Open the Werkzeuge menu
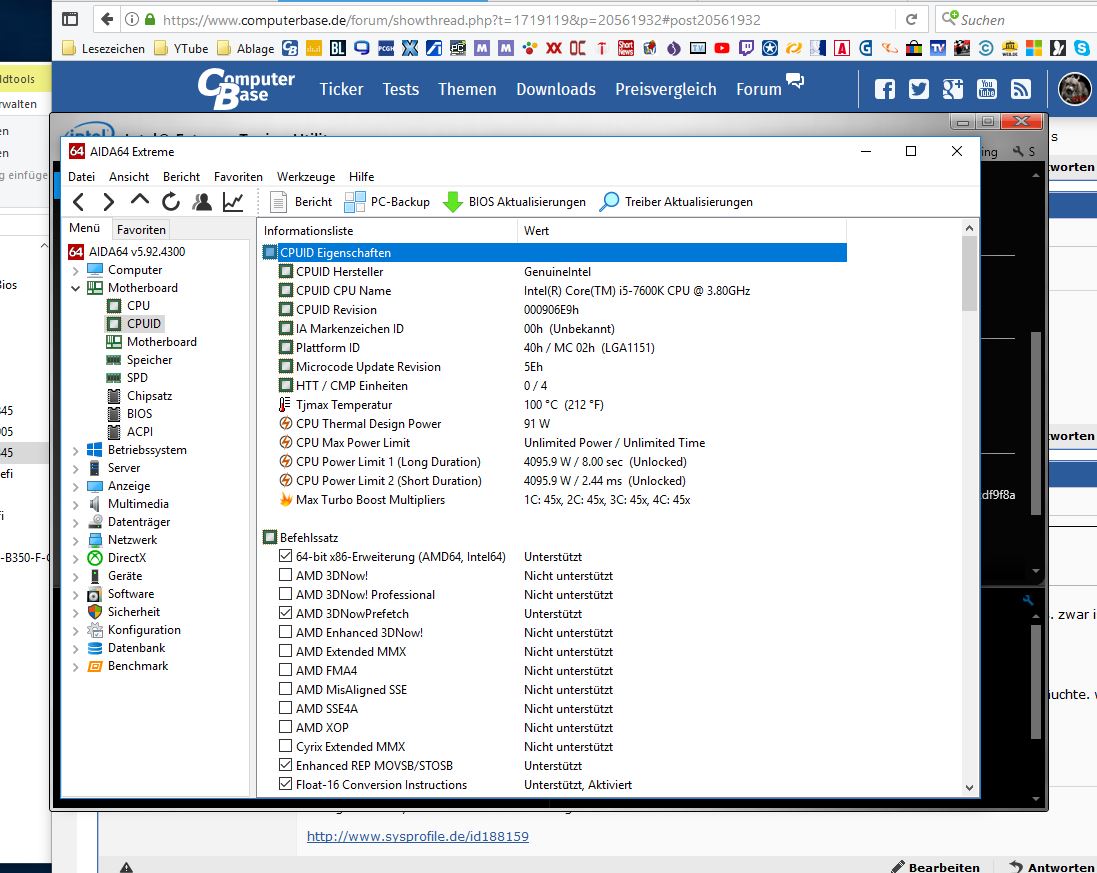The height and width of the screenshot is (873, 1097). pyautogui.click(x=306, y=177)
